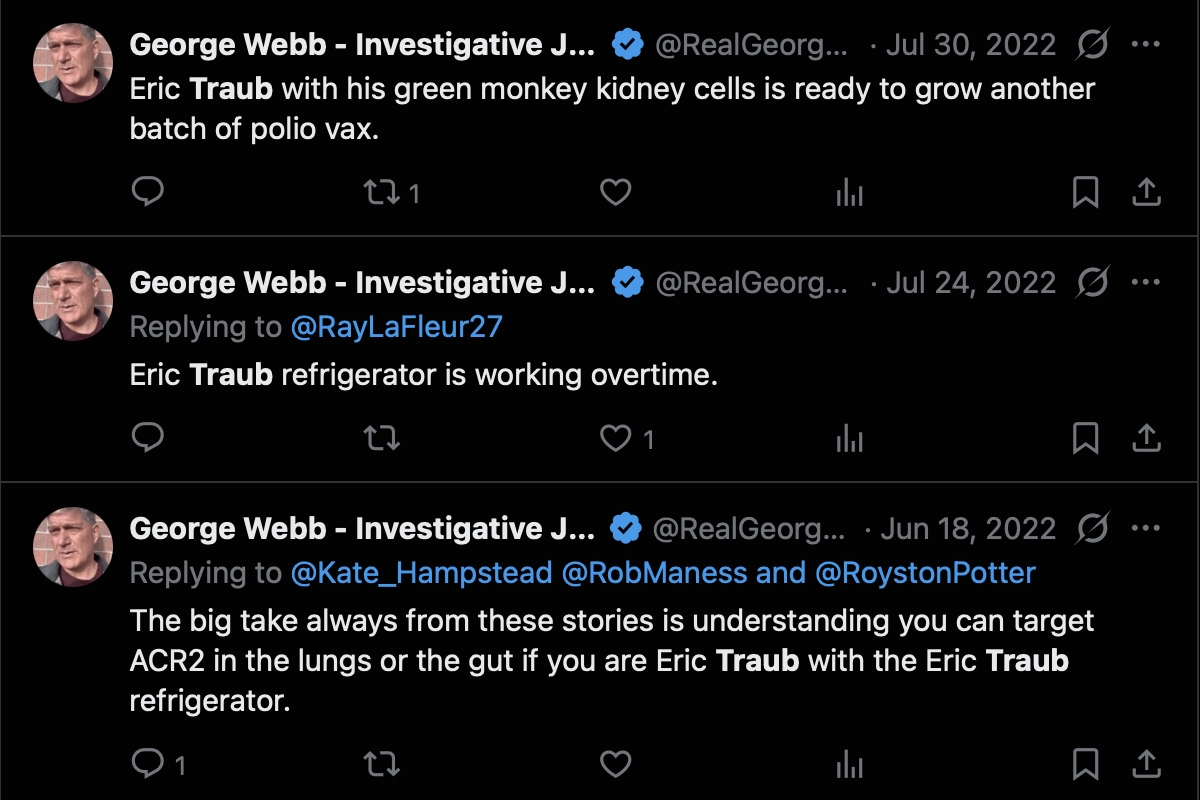Like the July 30 polio vax tweet
The image size is (1200, 800).
click(615, 192)
